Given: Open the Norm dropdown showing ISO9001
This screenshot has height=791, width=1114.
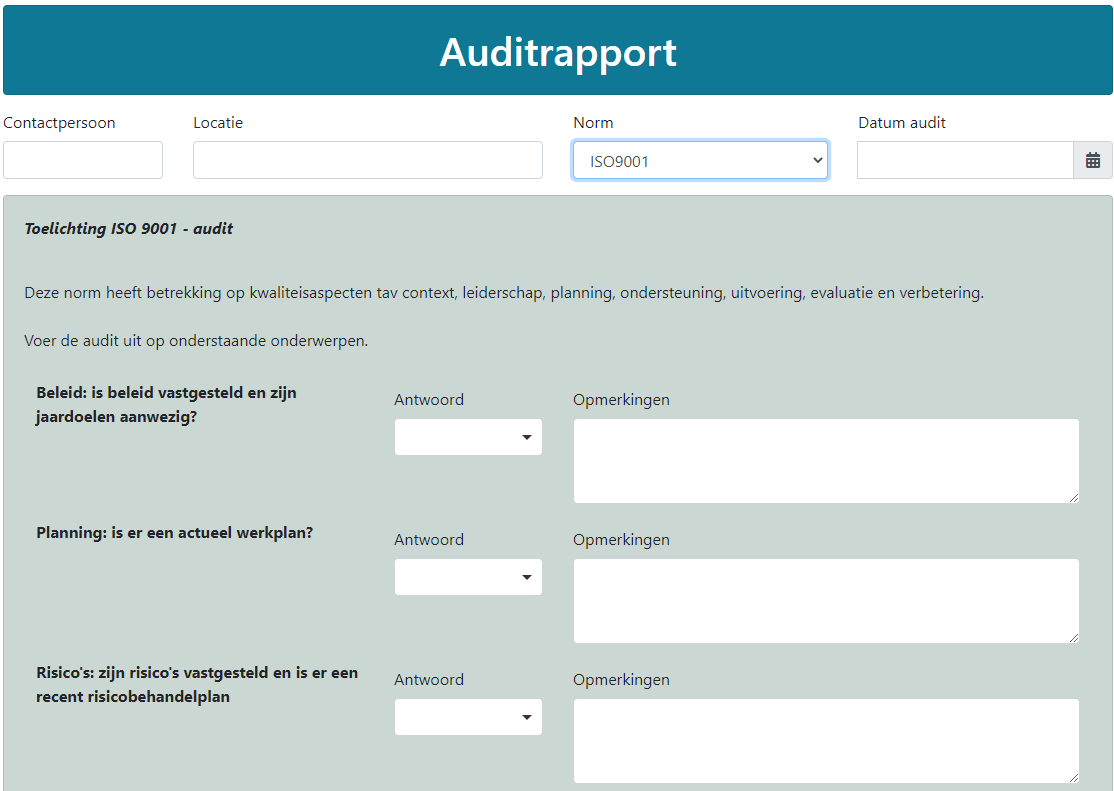Looking at the screenshot, I should point(699,160).
